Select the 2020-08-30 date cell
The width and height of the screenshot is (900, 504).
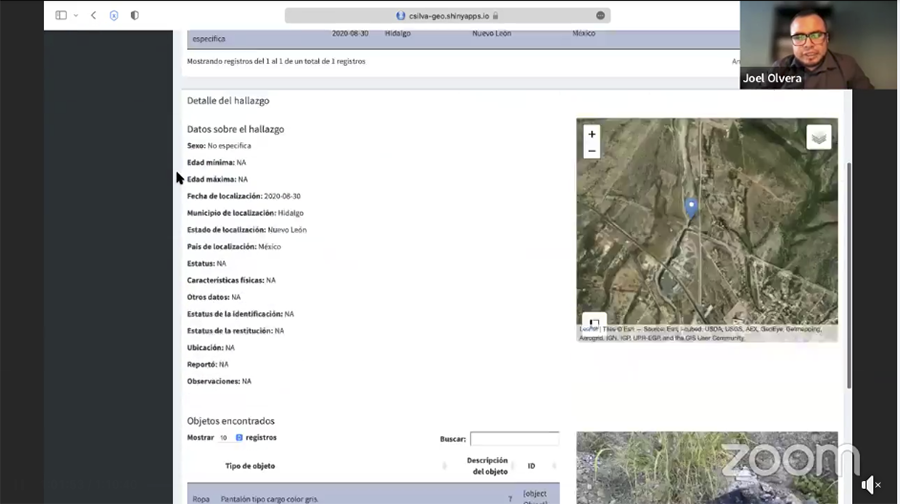[x=350, y=33]
